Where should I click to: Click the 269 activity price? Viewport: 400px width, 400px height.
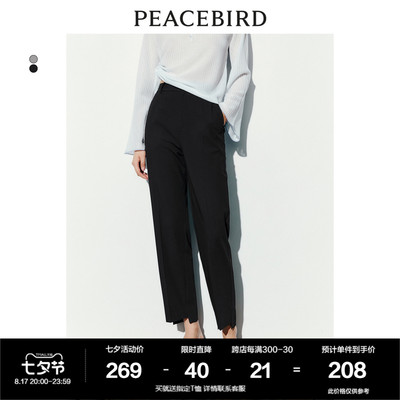tap(124, 371)
